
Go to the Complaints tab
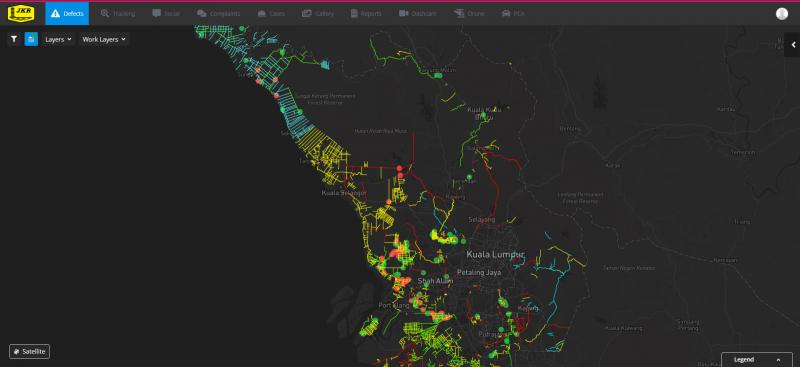(x=218, y=14)
